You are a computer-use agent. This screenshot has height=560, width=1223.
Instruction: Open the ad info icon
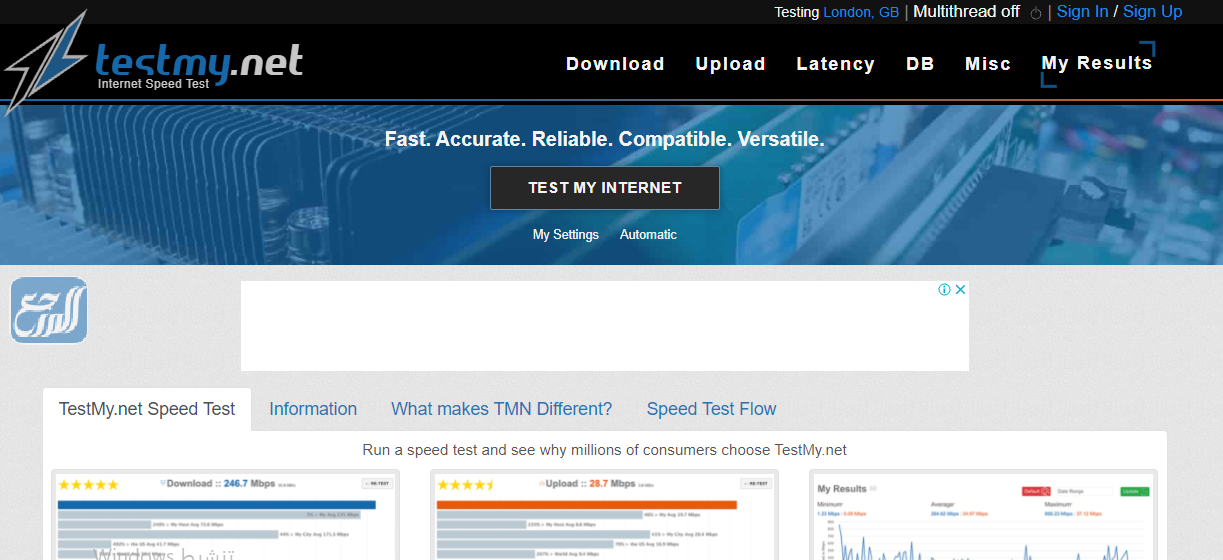tap(944, 290)
